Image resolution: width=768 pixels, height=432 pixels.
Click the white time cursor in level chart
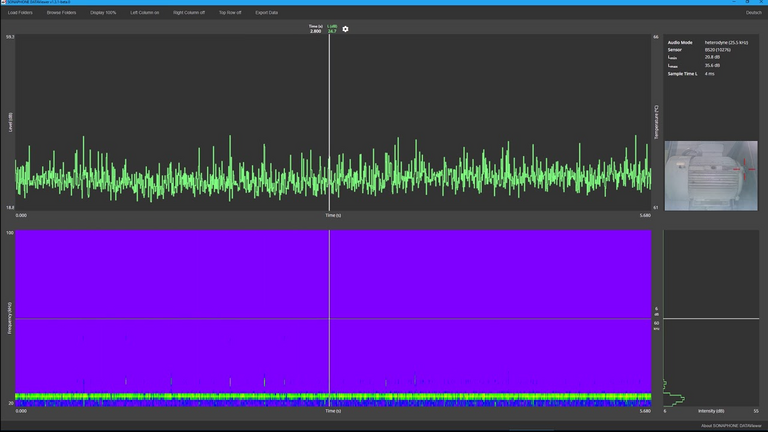[x=329, y=100]
